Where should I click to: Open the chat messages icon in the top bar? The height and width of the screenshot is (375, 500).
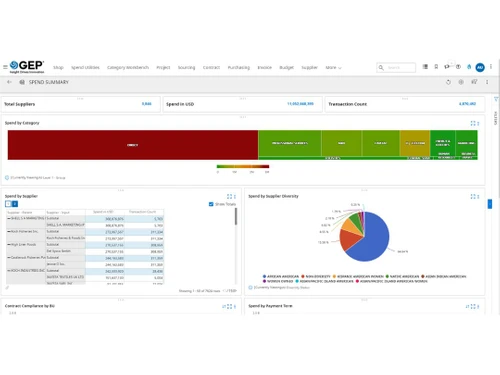(447, 67)
